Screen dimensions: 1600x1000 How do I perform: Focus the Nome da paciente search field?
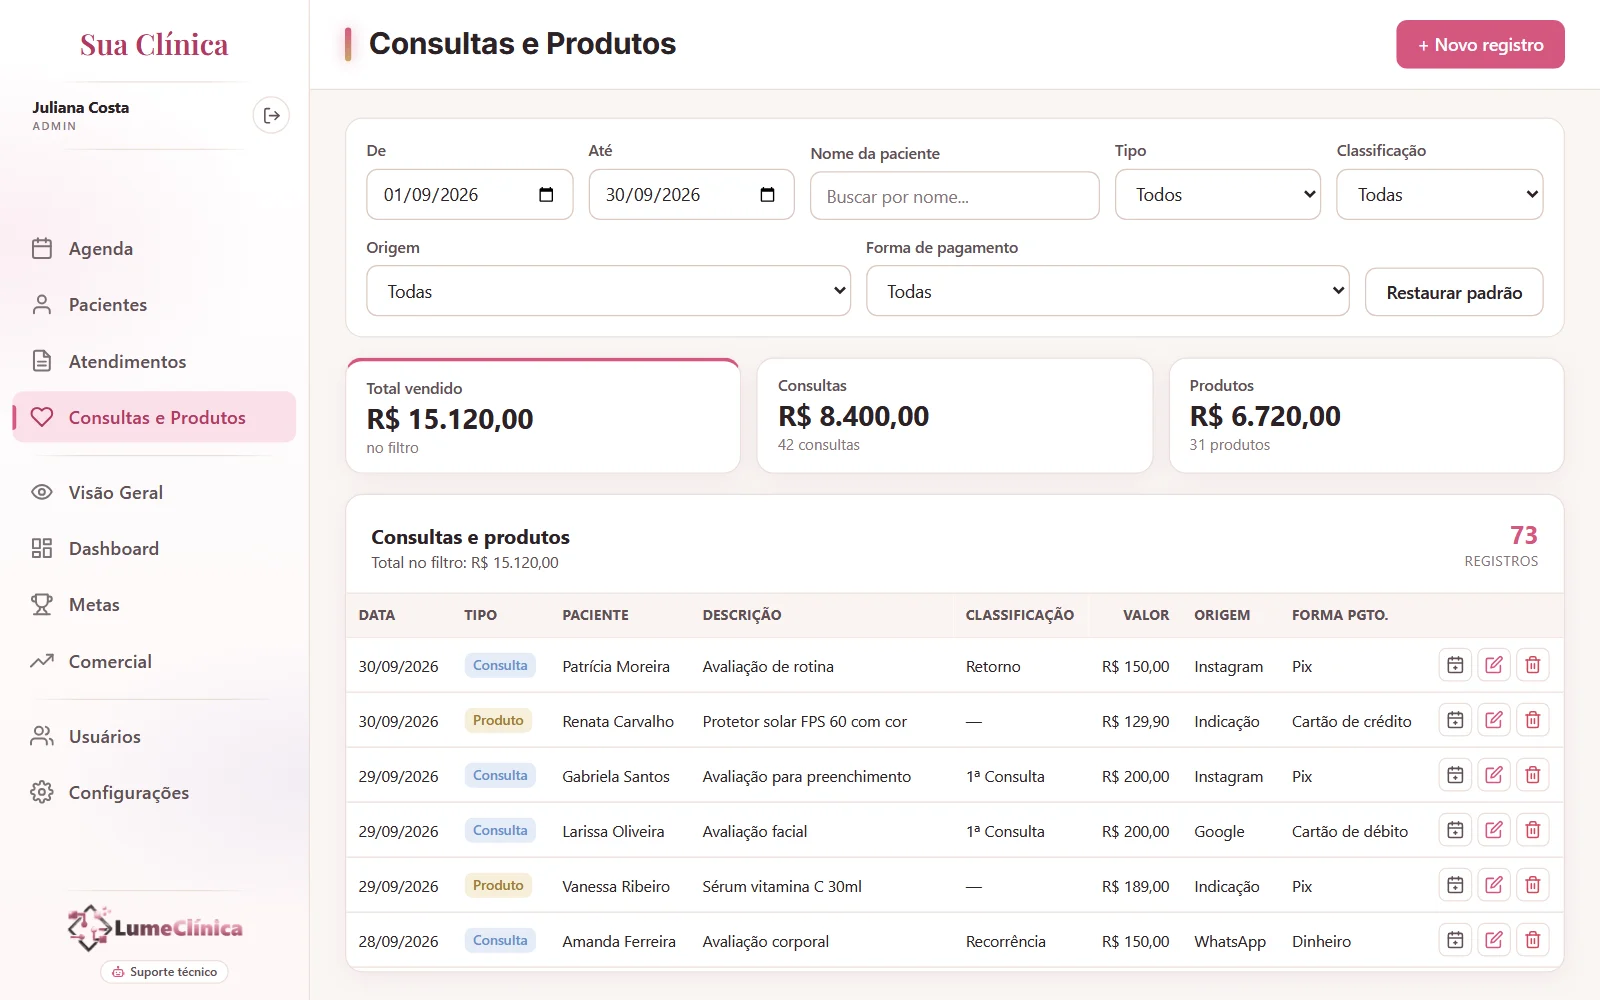(954, 196)
